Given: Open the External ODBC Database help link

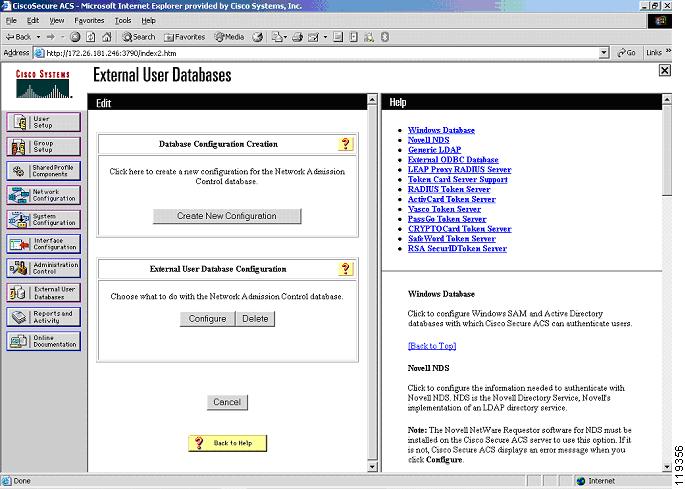Looking at the screenshot, I should [x=453, y=160].
